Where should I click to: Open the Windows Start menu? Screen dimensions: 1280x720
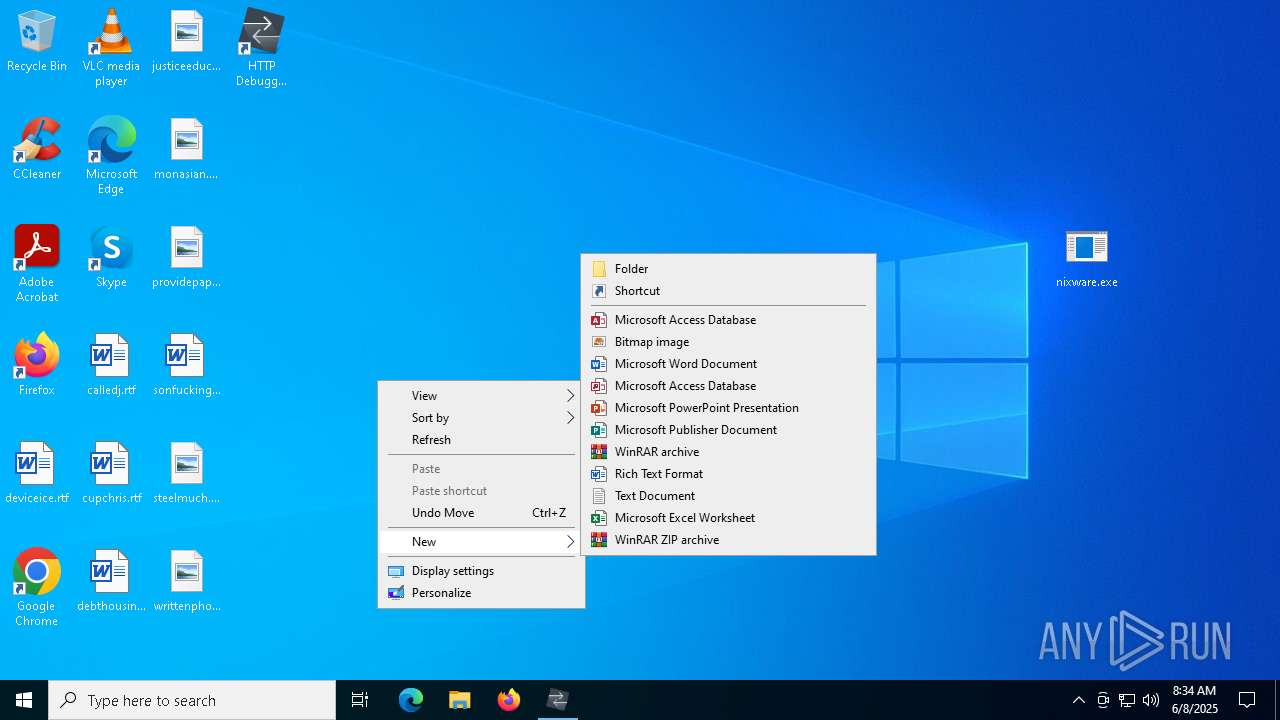coord(24,700)
